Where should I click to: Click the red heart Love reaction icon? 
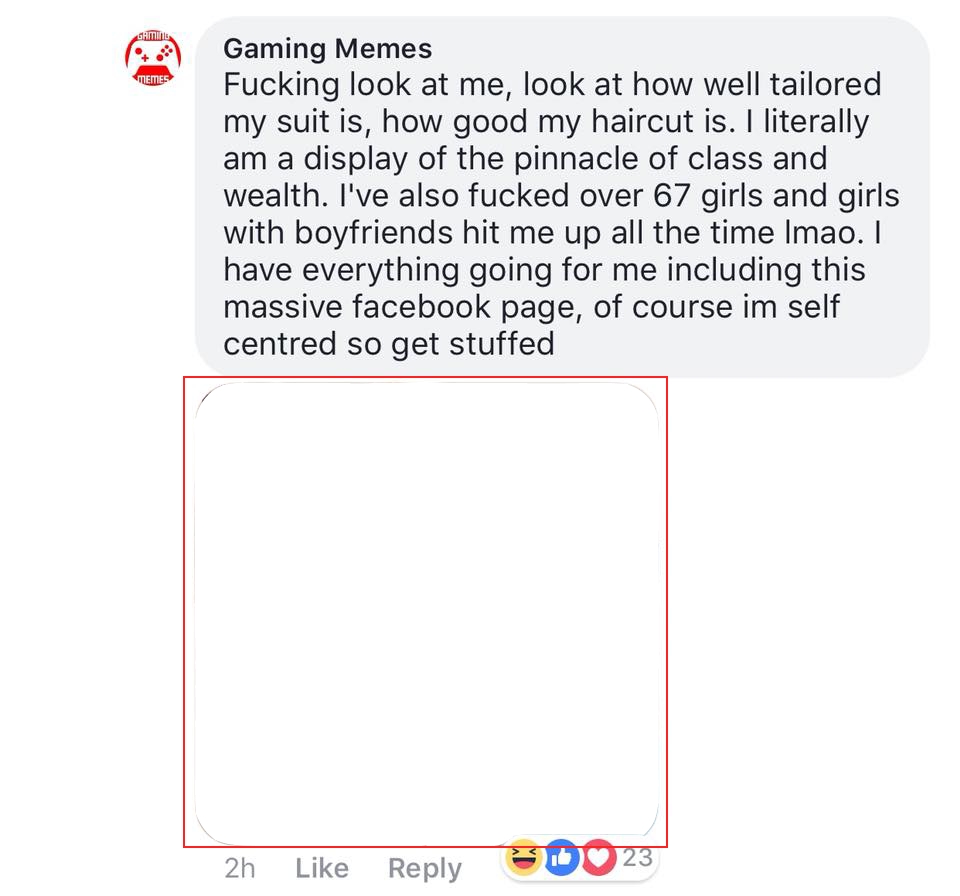tap(598, 857)
